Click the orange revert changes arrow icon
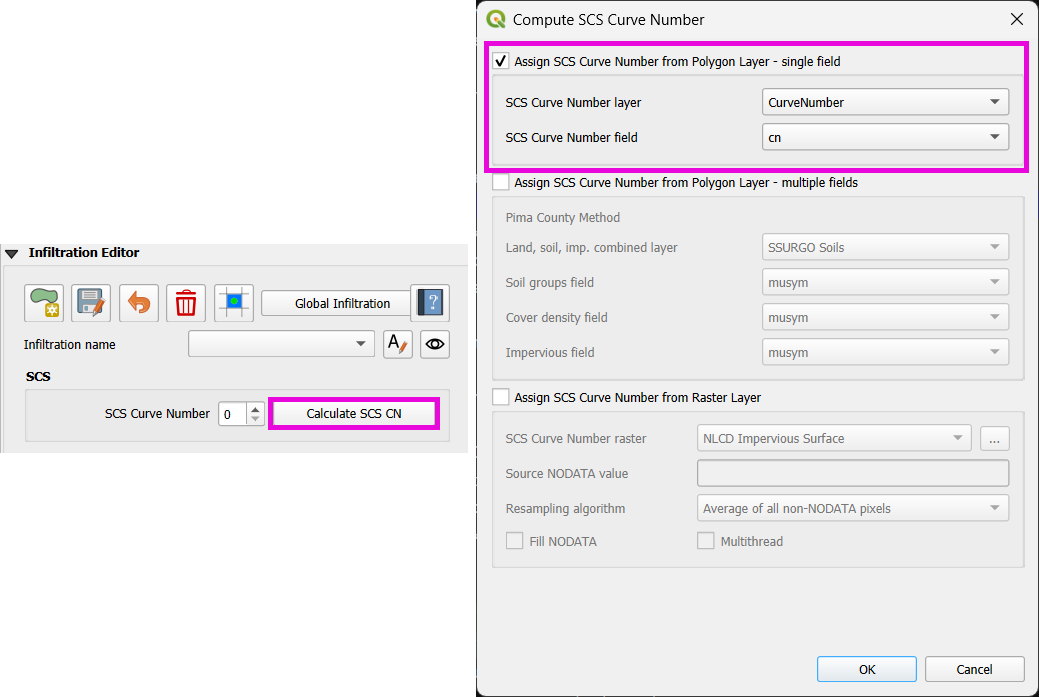Screen dimensions: 1039x697 139,302
